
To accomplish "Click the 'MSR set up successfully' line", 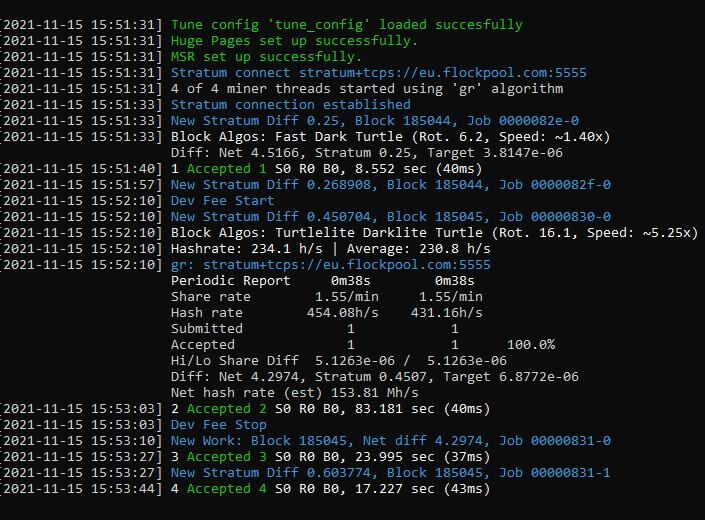I will pos(266,57).
